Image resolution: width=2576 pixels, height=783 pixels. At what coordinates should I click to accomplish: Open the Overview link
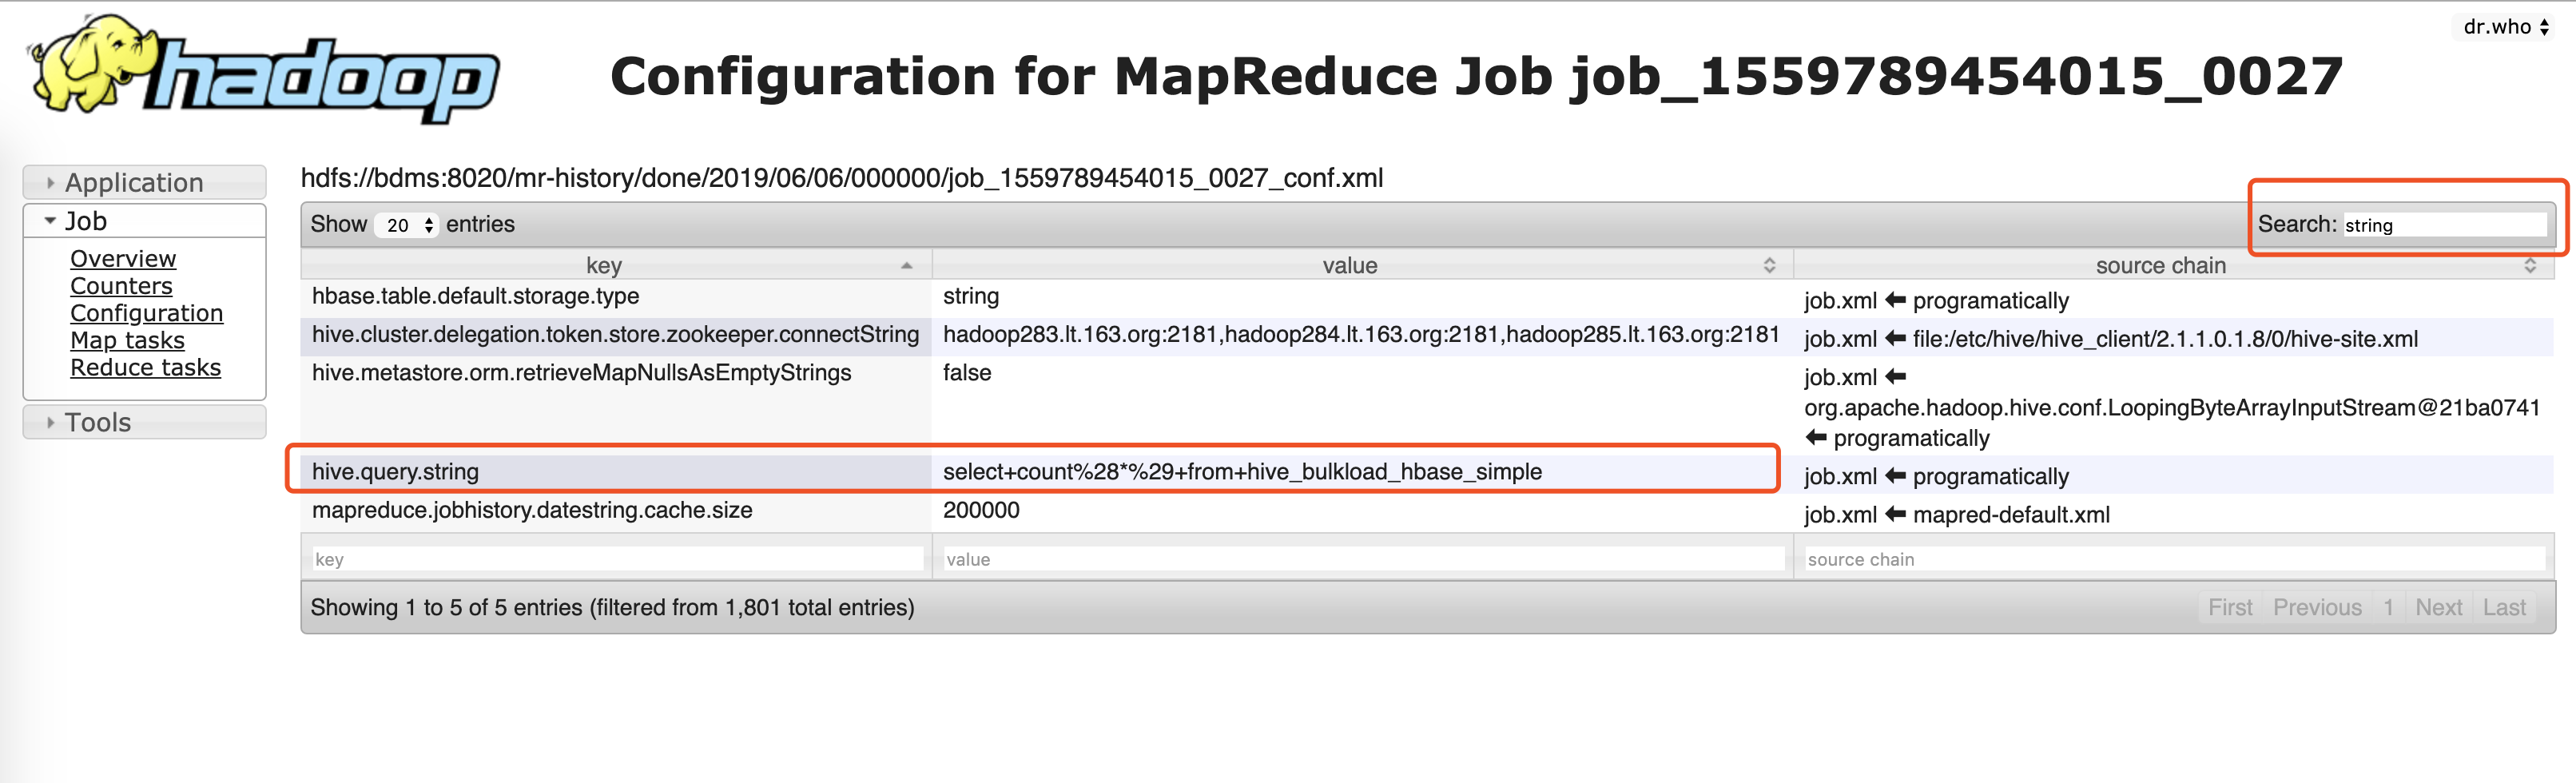[123, 259]
